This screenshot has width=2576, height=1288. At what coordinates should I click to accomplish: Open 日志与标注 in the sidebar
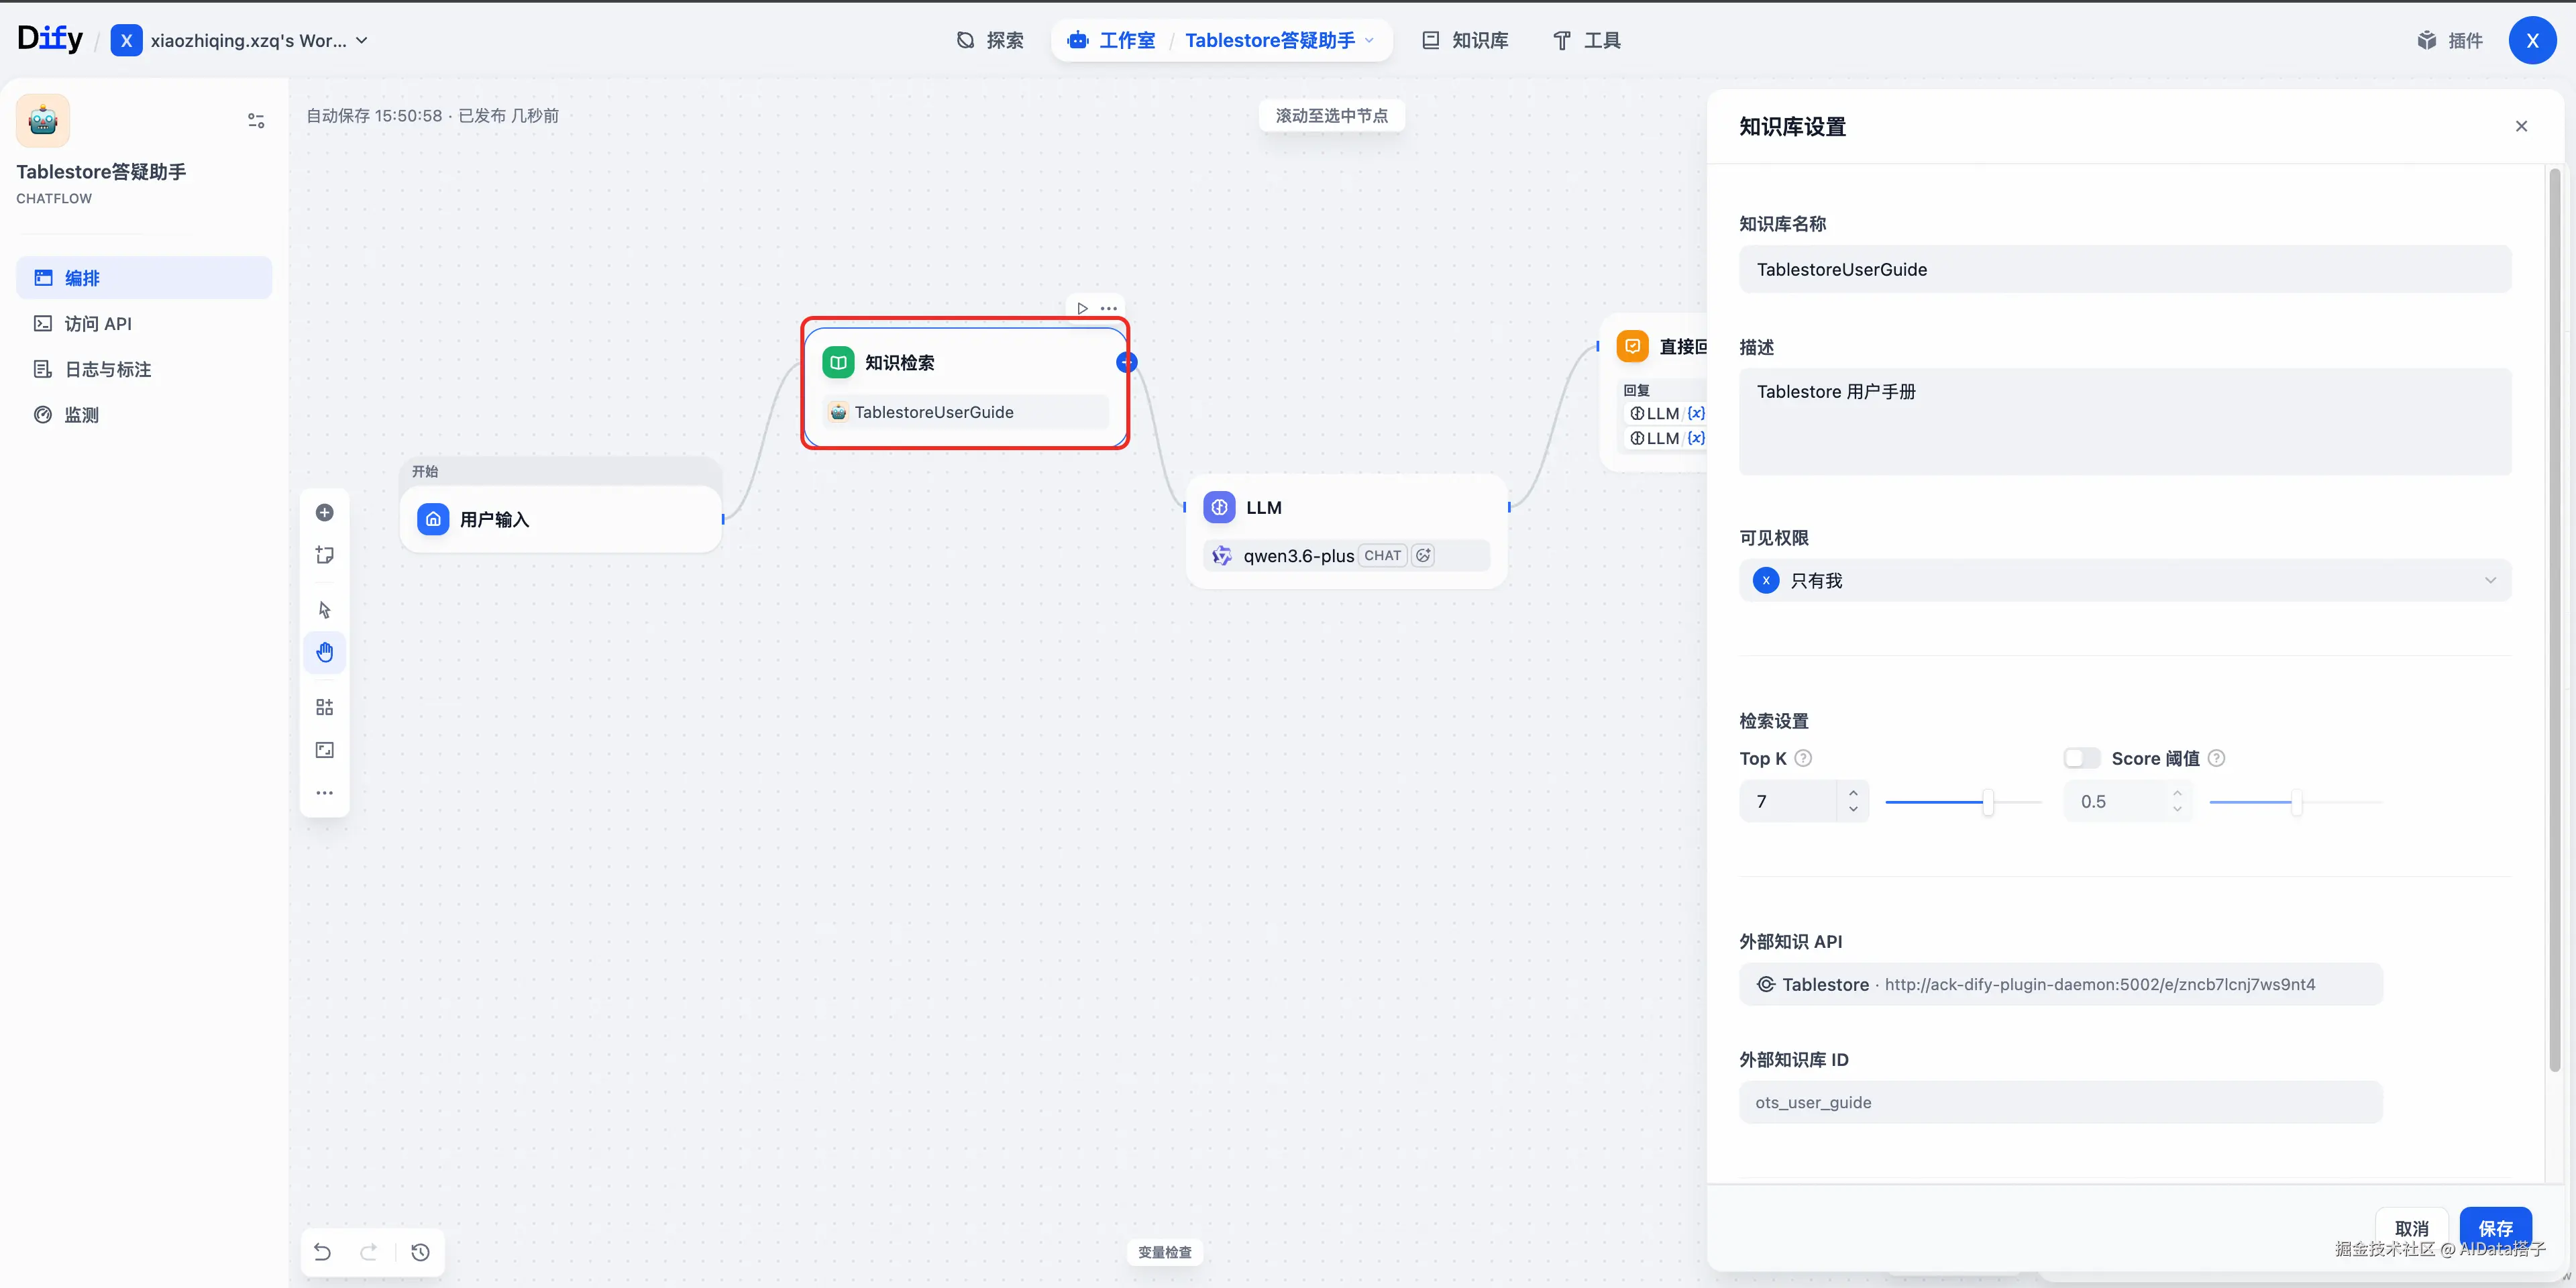[x=144, y=369]
